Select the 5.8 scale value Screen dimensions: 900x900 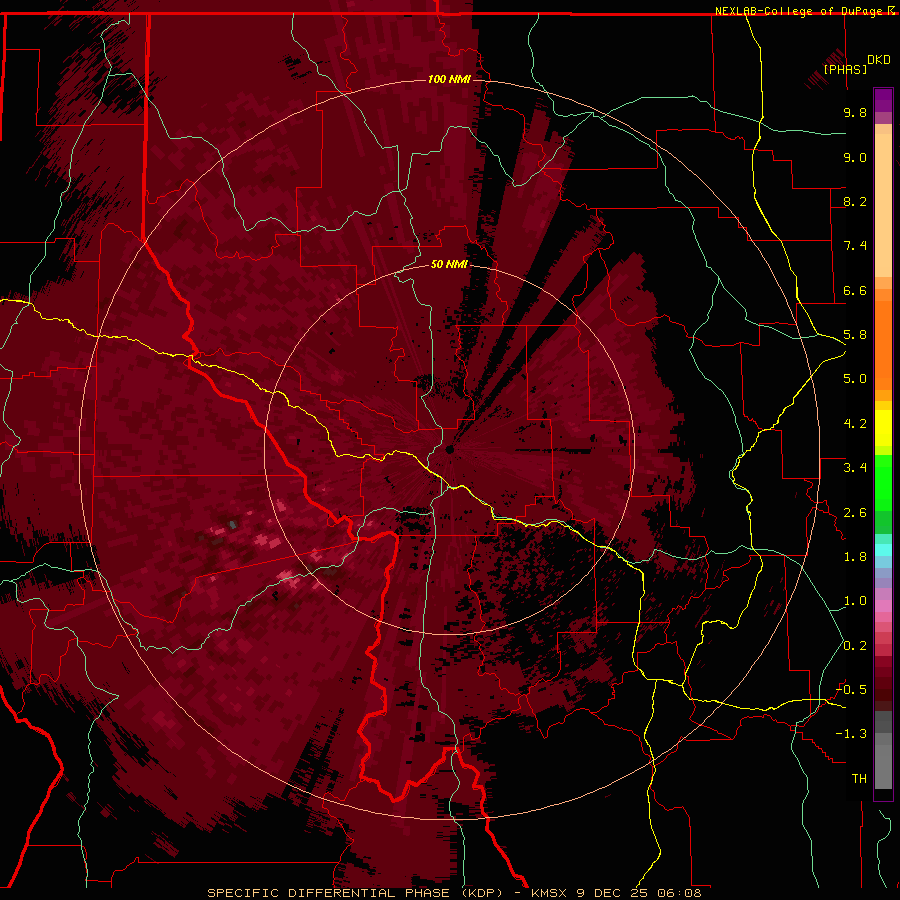(855, 335)
